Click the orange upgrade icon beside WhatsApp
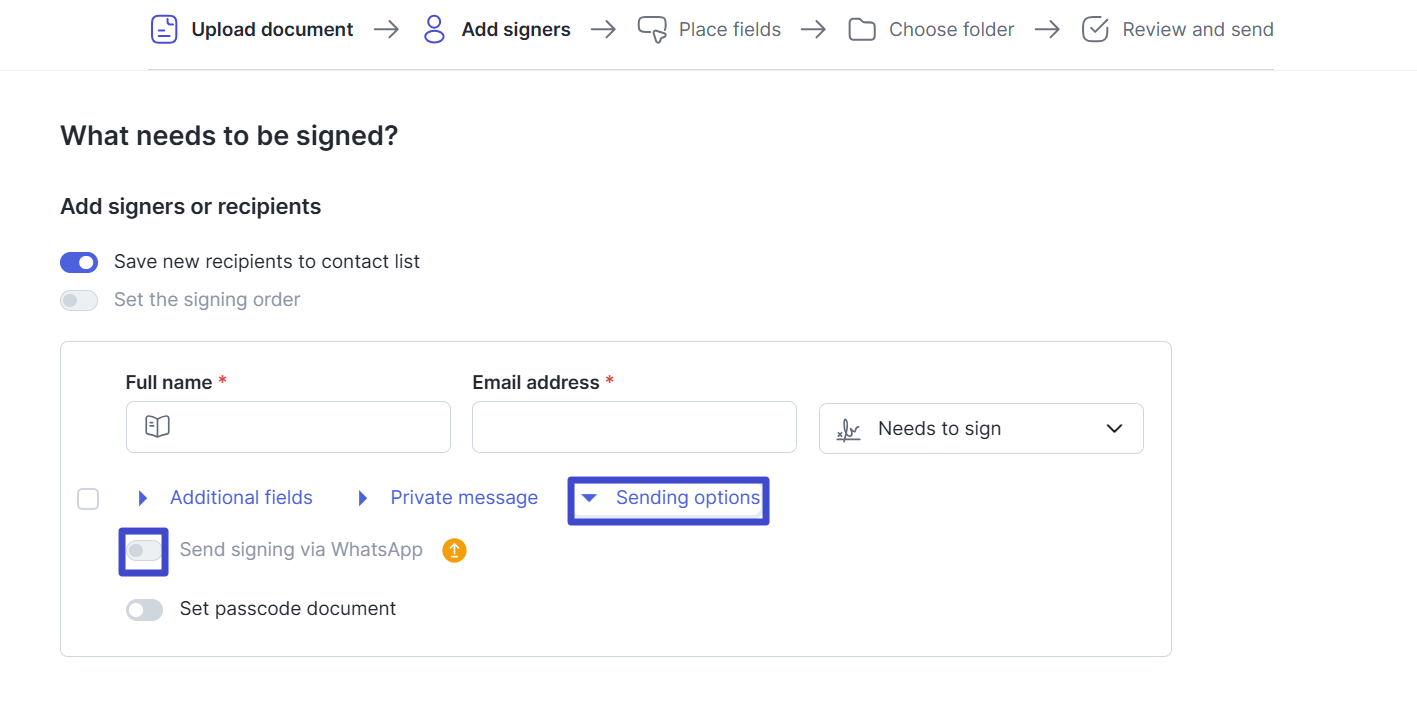The width and height of the screenshot is (1417, 724). 454,550
